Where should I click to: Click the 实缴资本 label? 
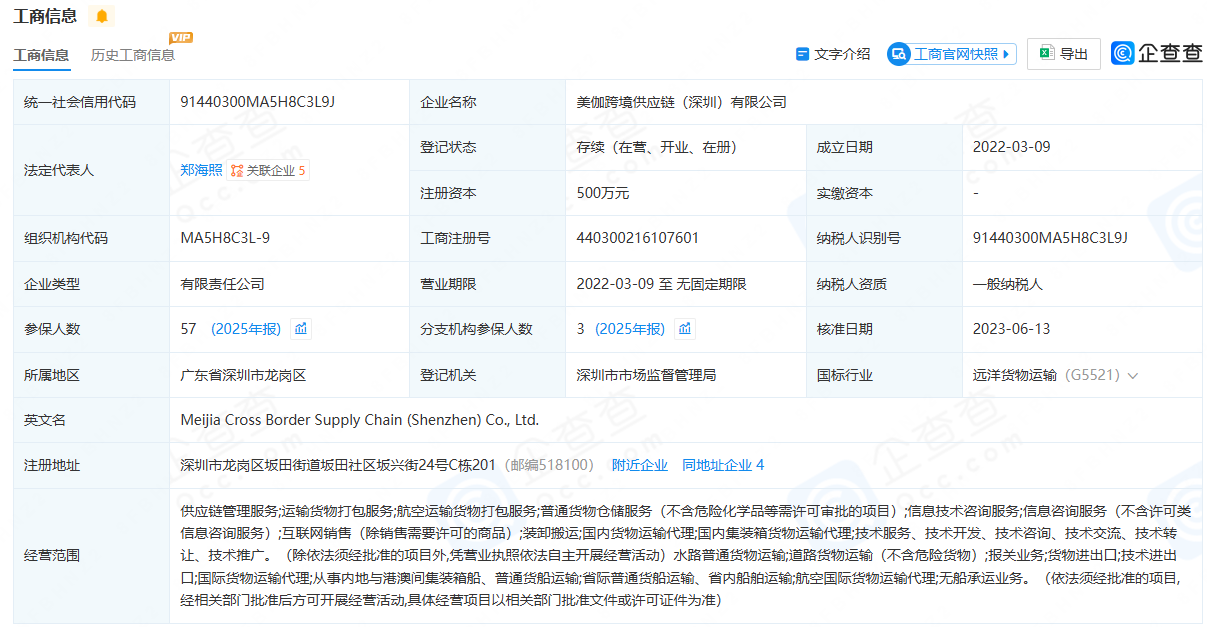(x=845, y=193)
